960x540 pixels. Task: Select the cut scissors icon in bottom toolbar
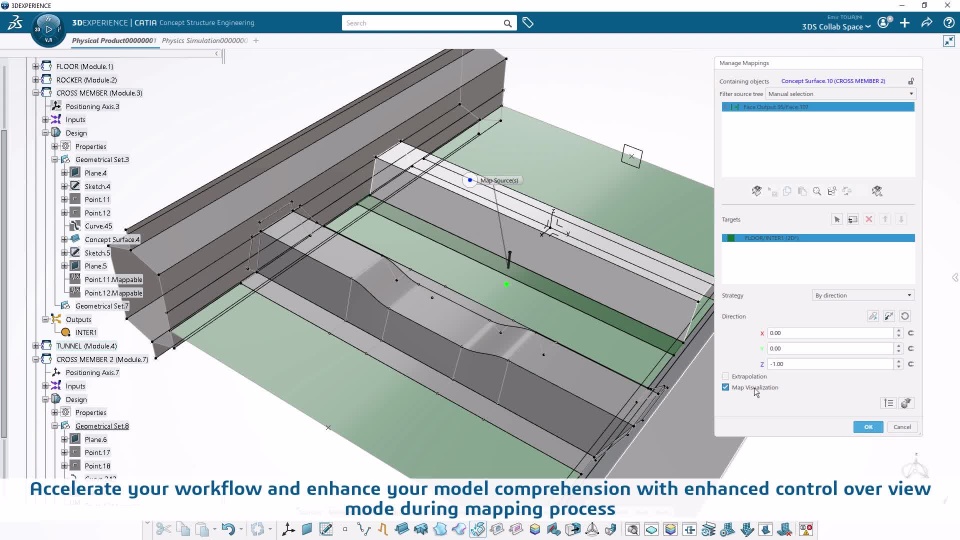tap(163, 530)
